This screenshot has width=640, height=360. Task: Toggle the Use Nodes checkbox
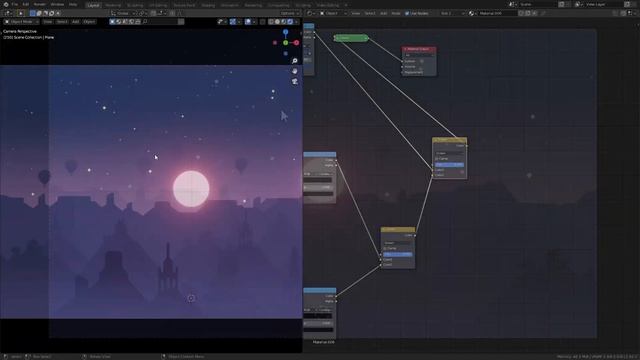coord(407,13)
